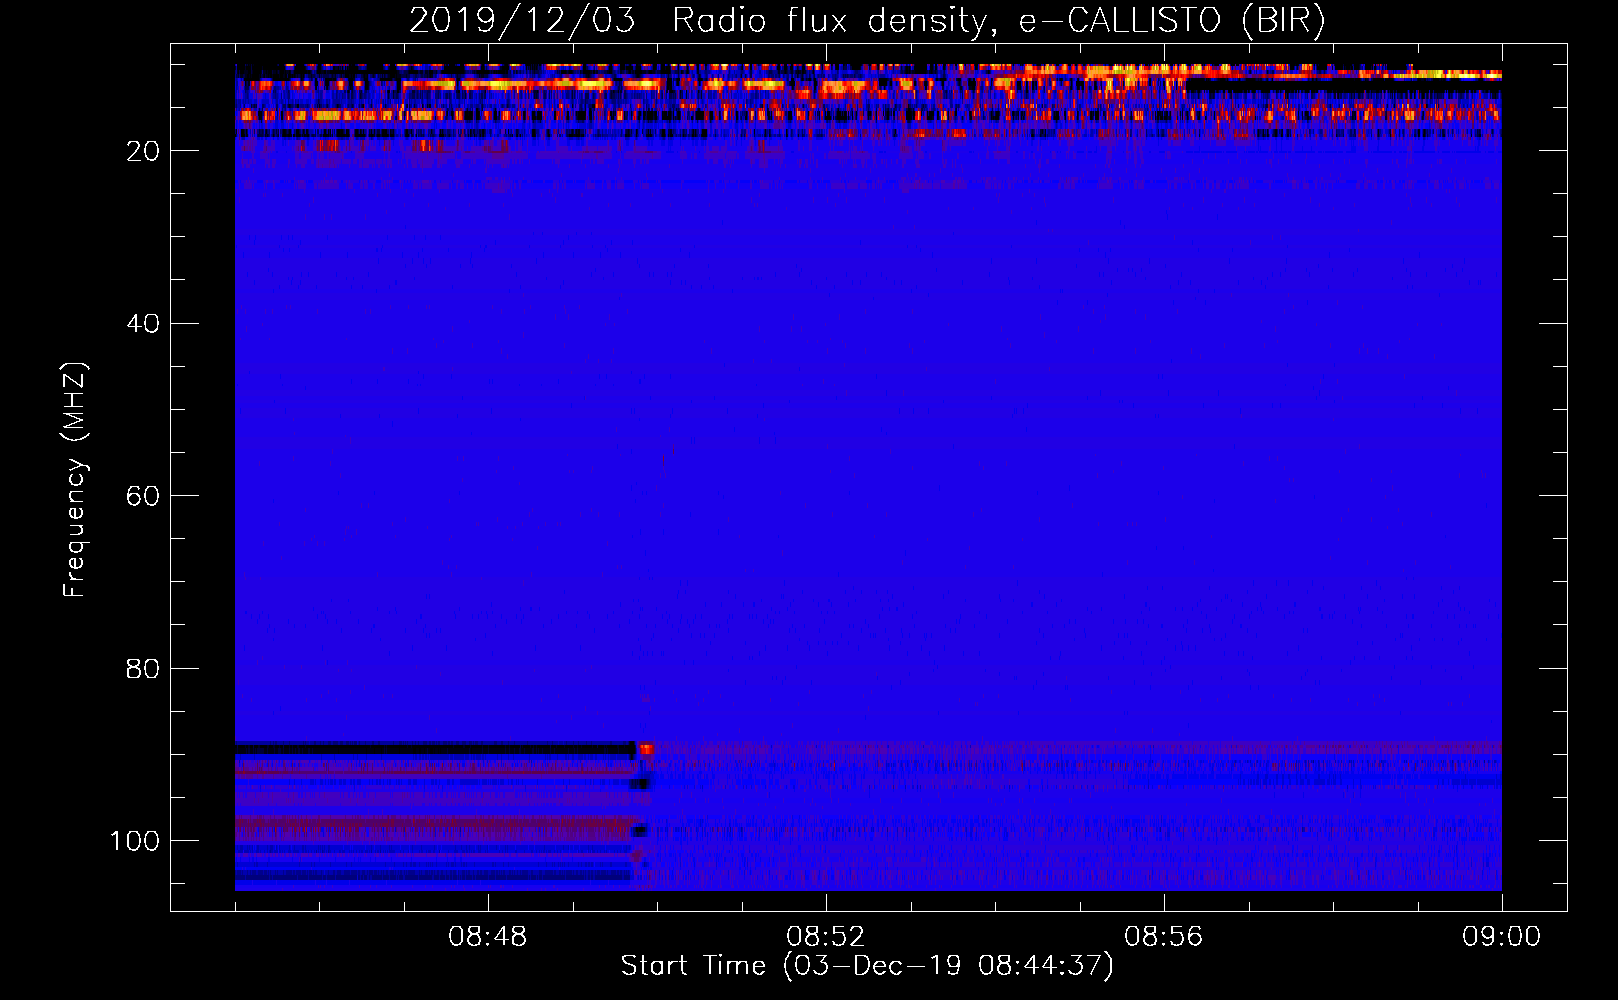Click the 08:56 time tick label
The width and height of the screenshot is (1618, 1000).
click(x=1164, y=937)
